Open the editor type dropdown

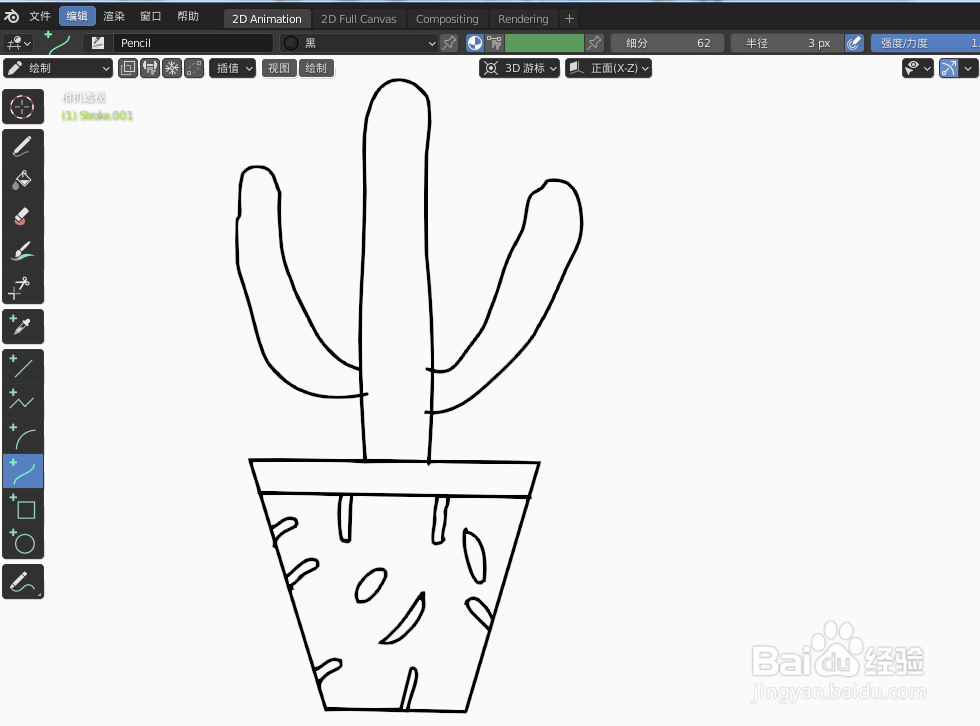pyautogui.click(x=18, y=43)
